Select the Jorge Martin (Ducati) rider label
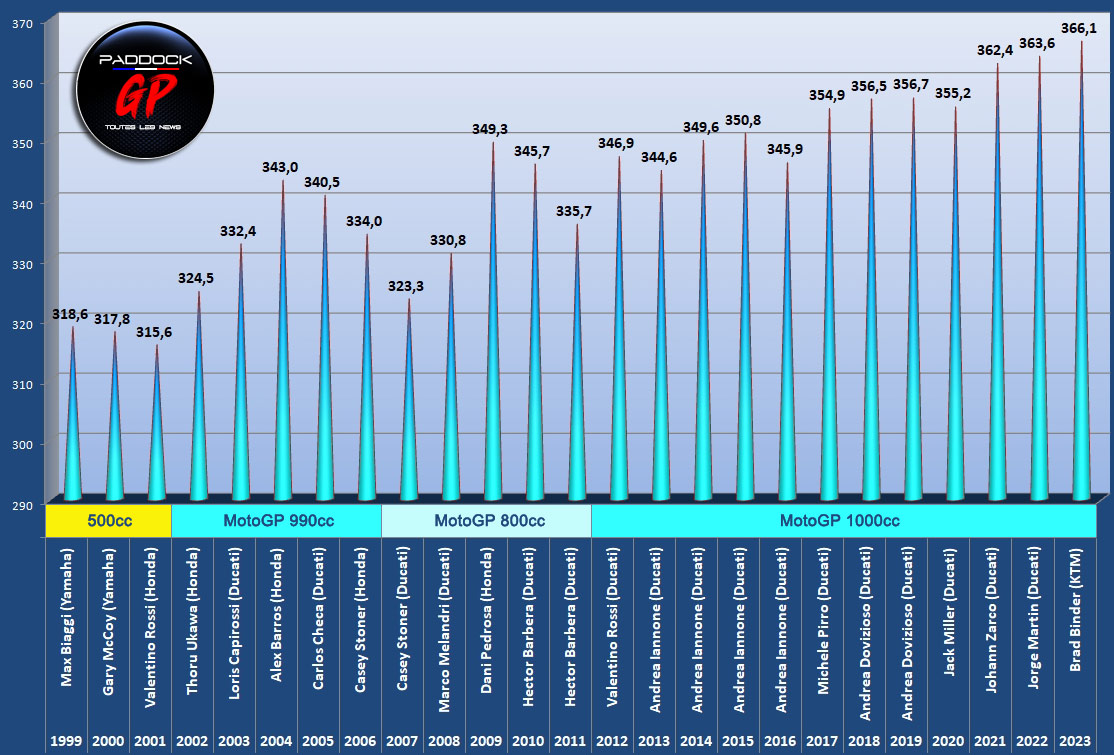The width and height of the screenshot is (1114, 755). coord(1033,631)
